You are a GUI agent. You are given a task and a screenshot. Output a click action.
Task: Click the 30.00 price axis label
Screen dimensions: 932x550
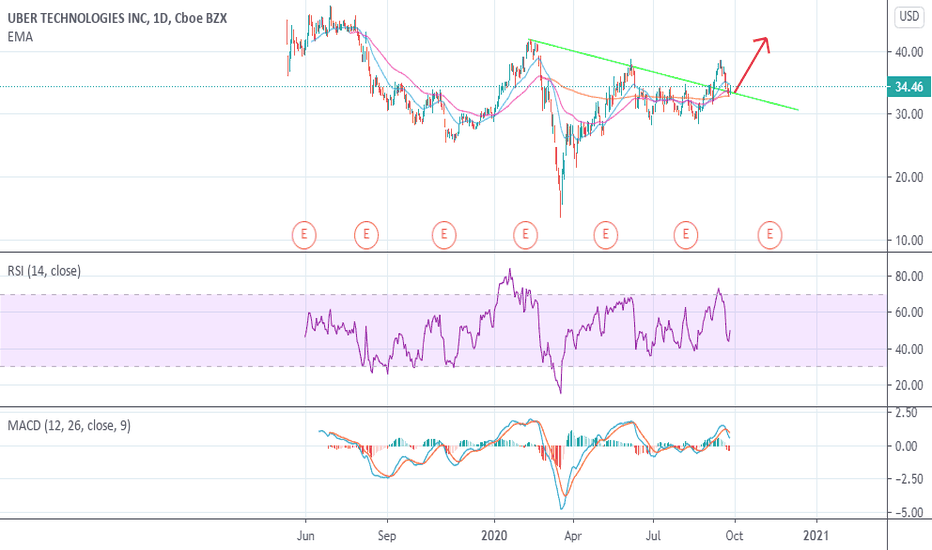(x=909, y=114)
